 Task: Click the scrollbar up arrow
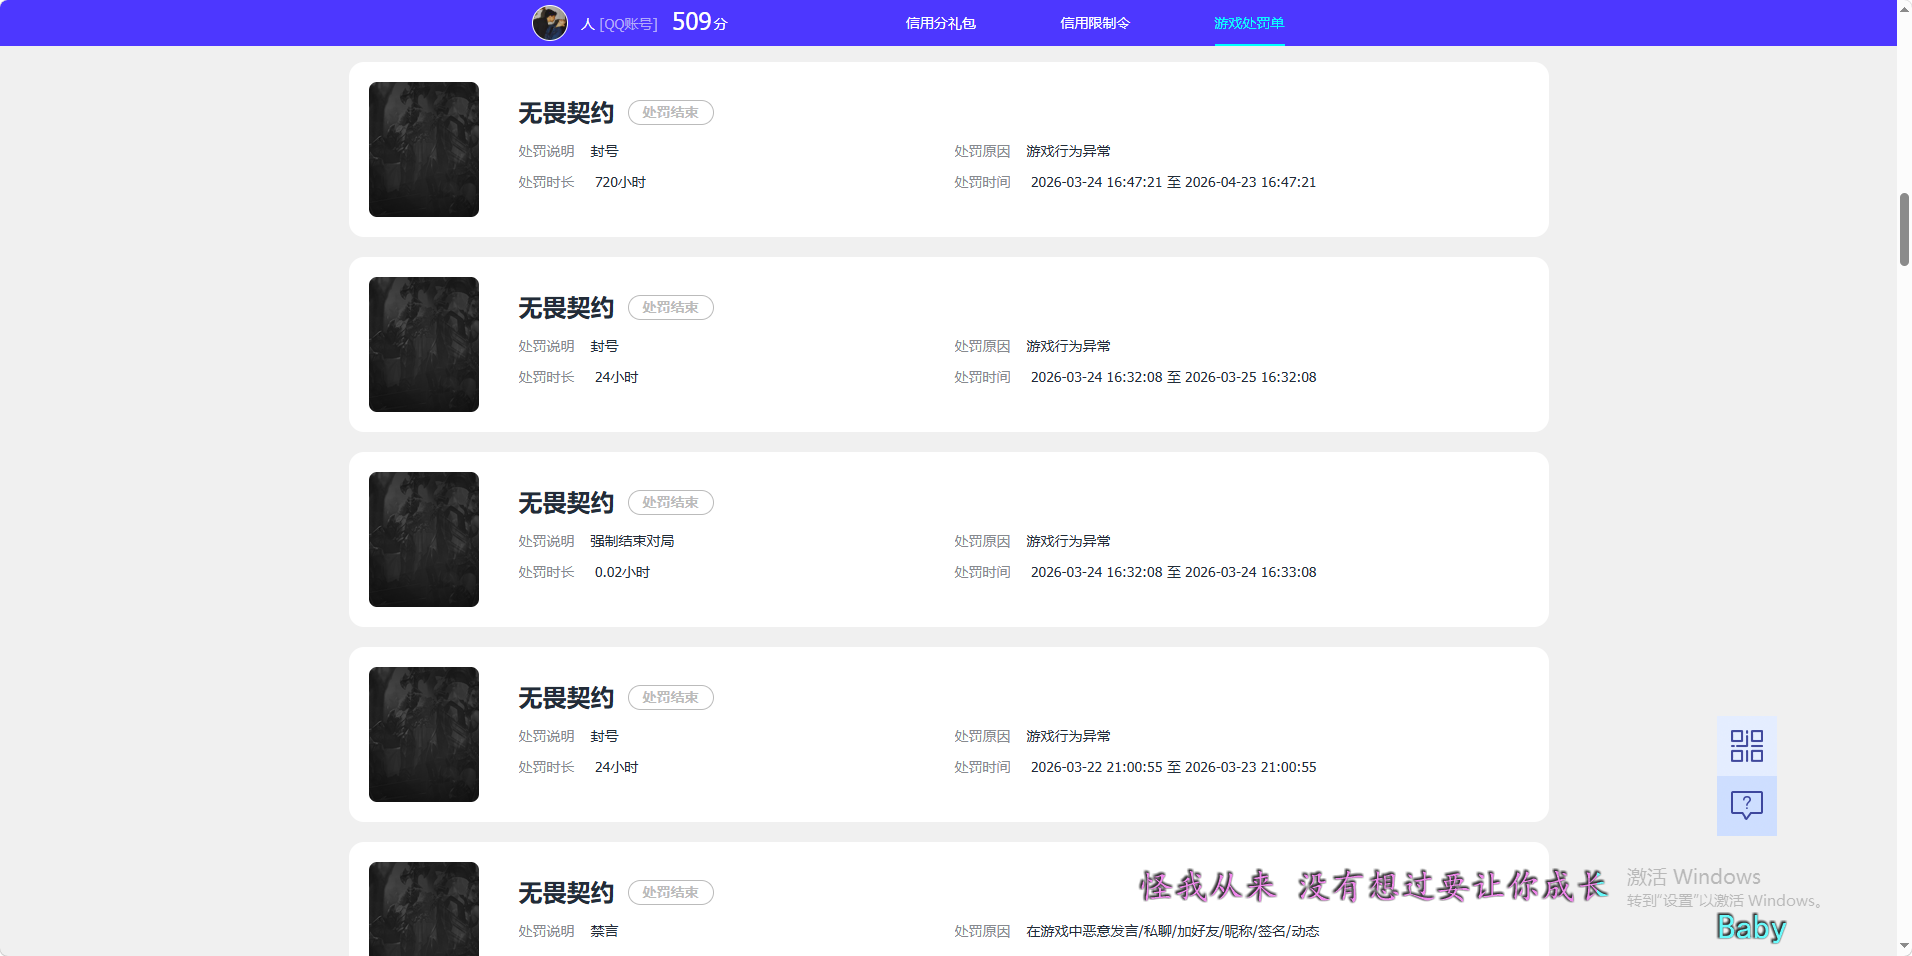tap(1904, 7)
